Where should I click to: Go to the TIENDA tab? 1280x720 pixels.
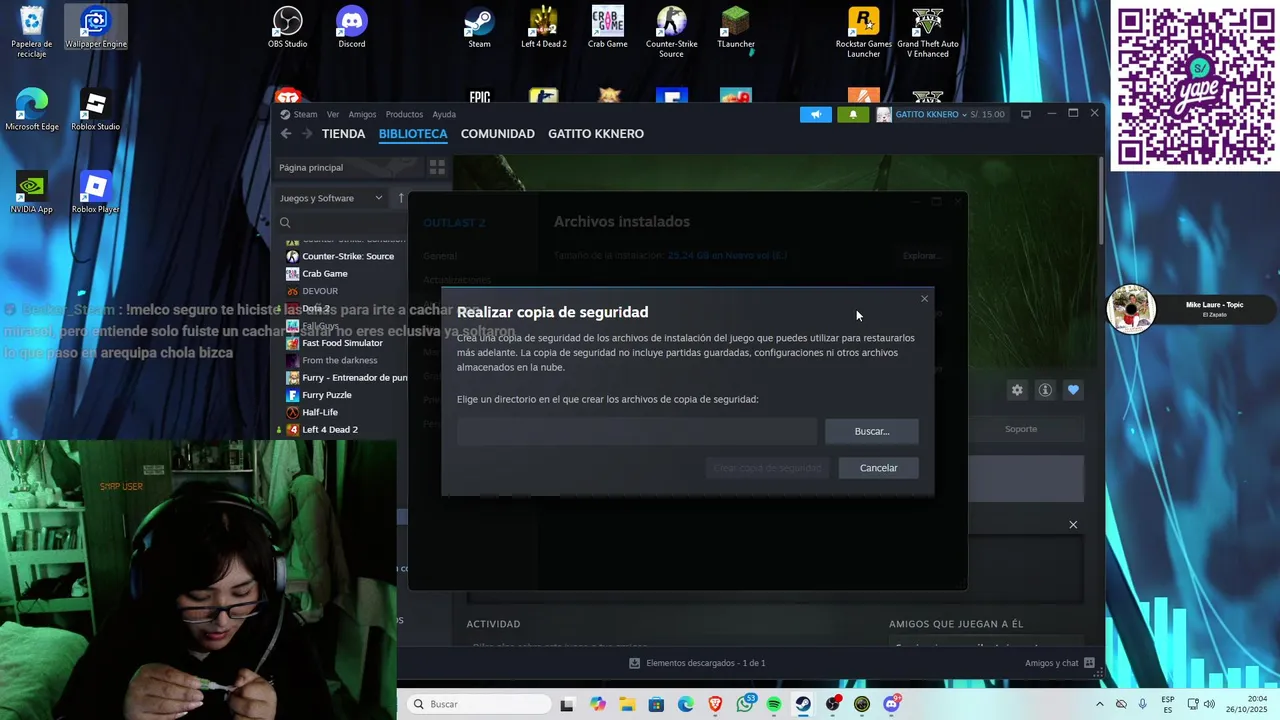(x=343, y=134)
